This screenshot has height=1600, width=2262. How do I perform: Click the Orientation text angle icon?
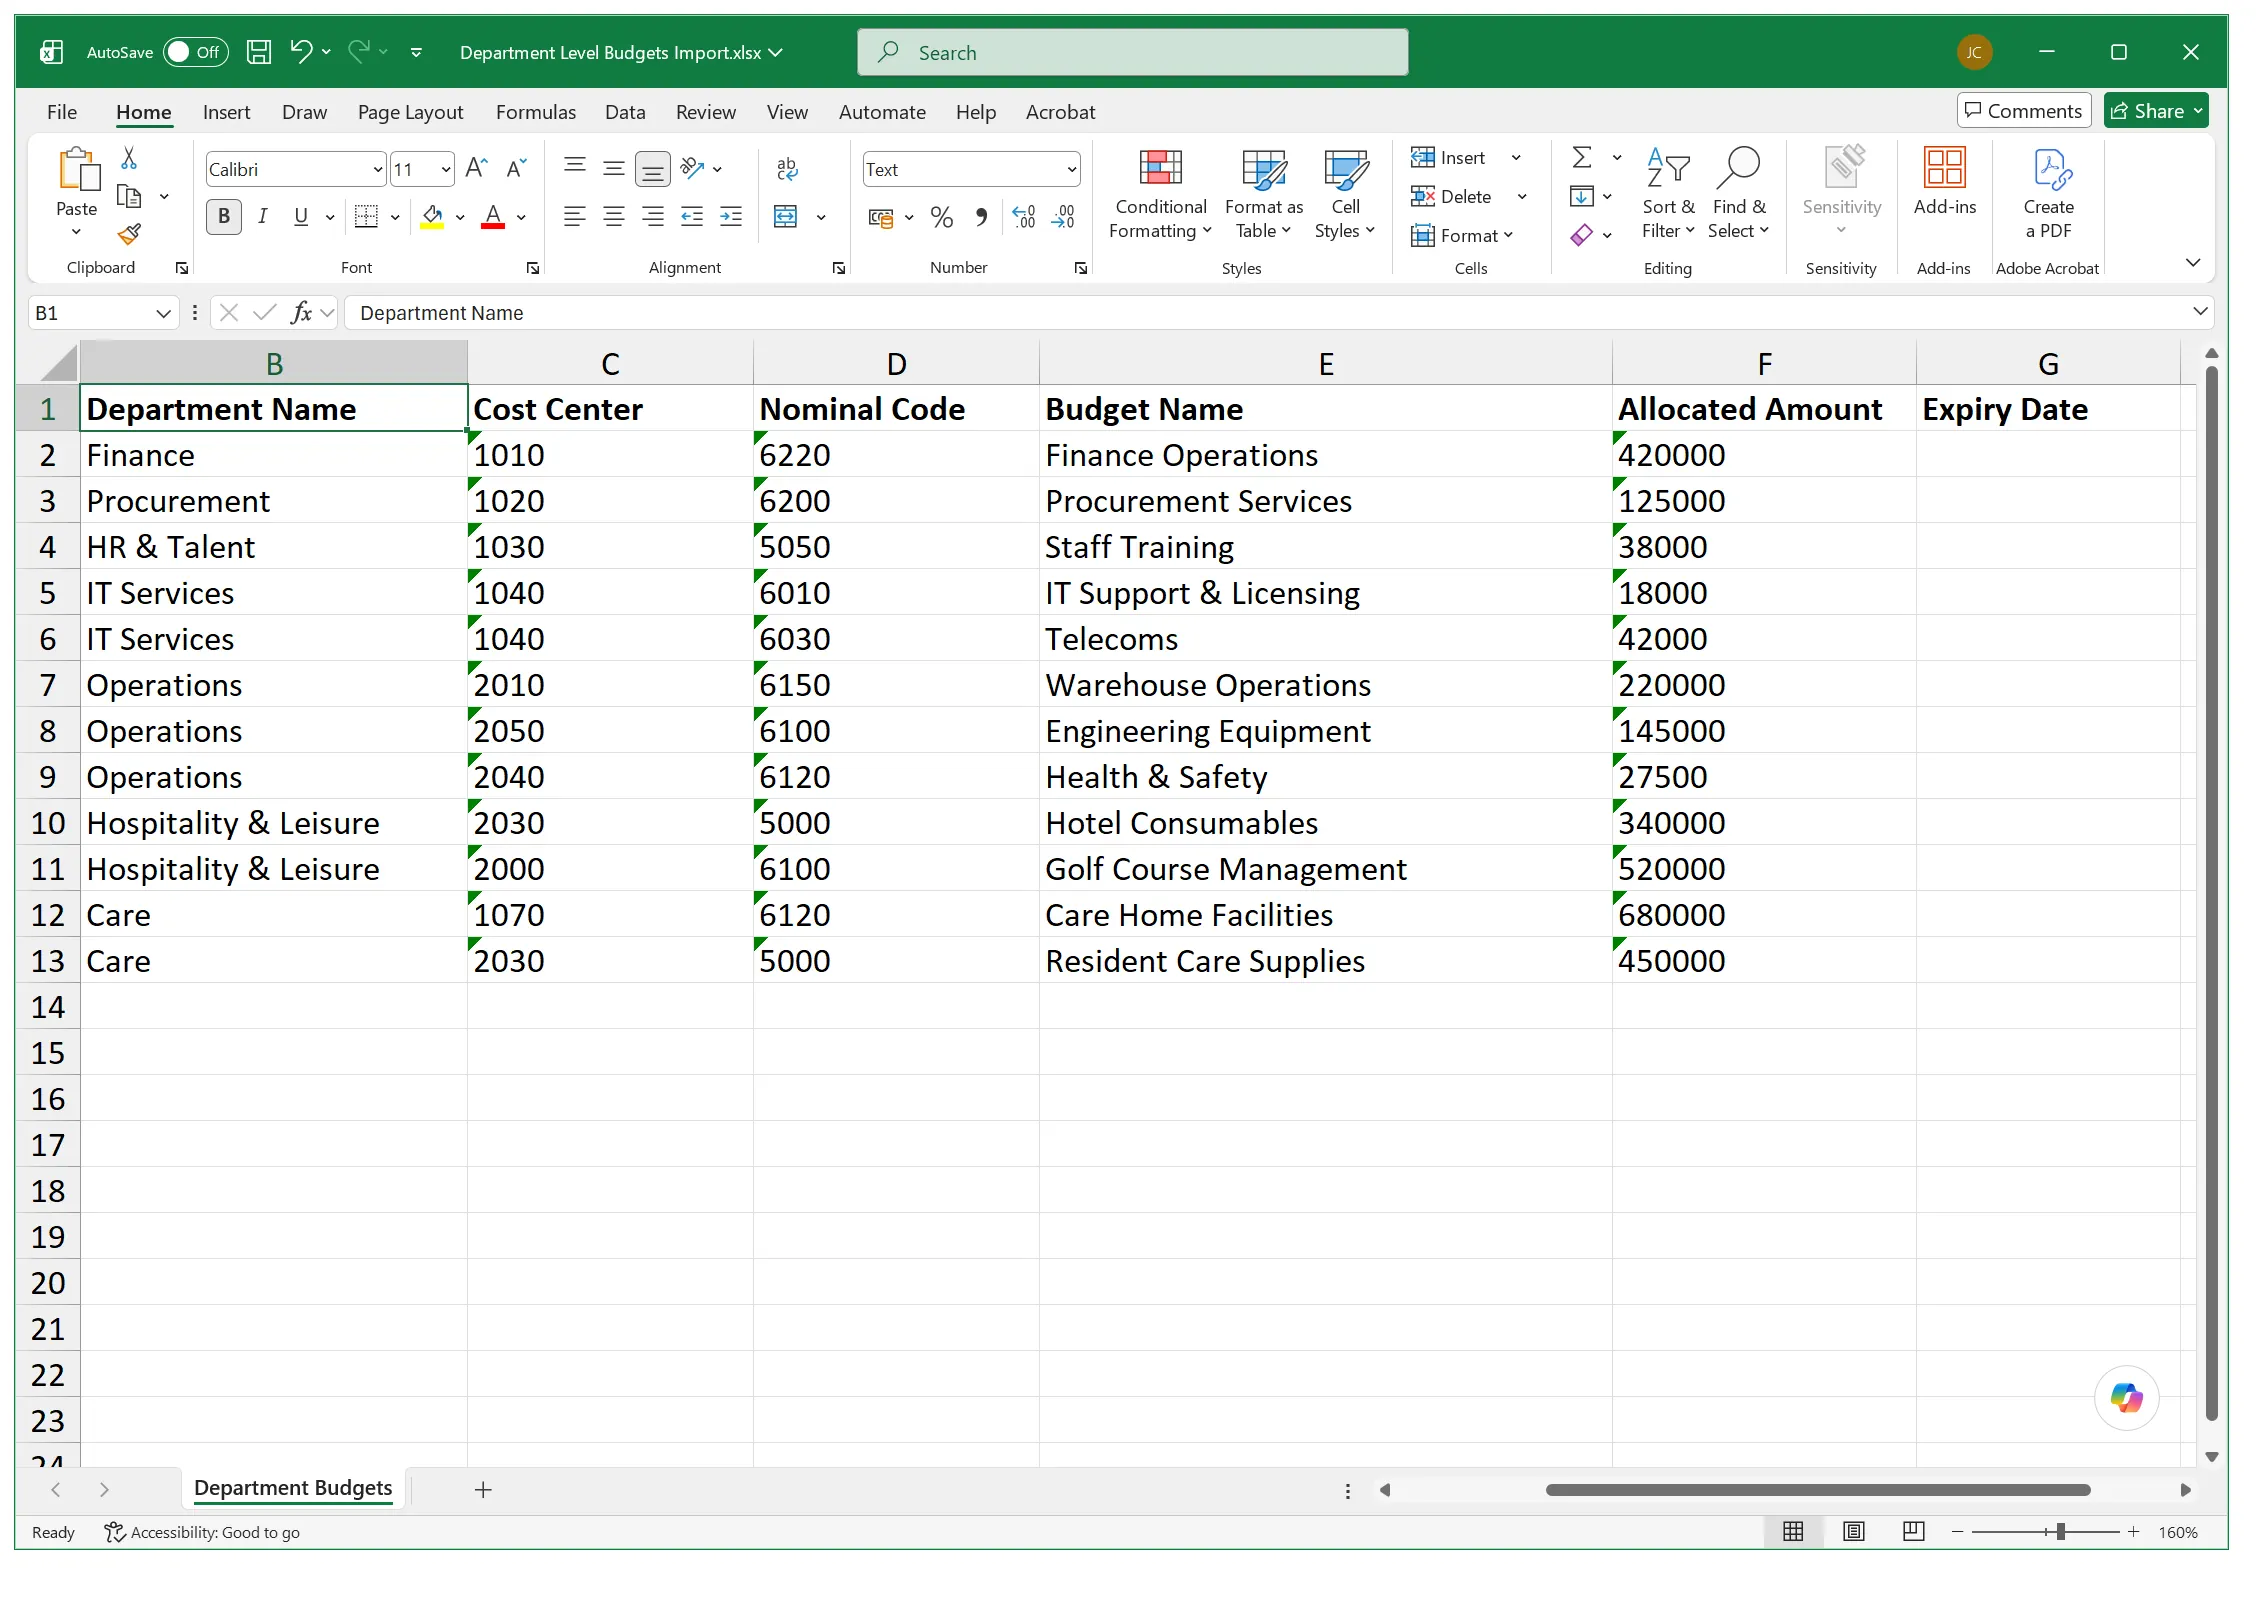pyautogui.click(x=692, y=168)
